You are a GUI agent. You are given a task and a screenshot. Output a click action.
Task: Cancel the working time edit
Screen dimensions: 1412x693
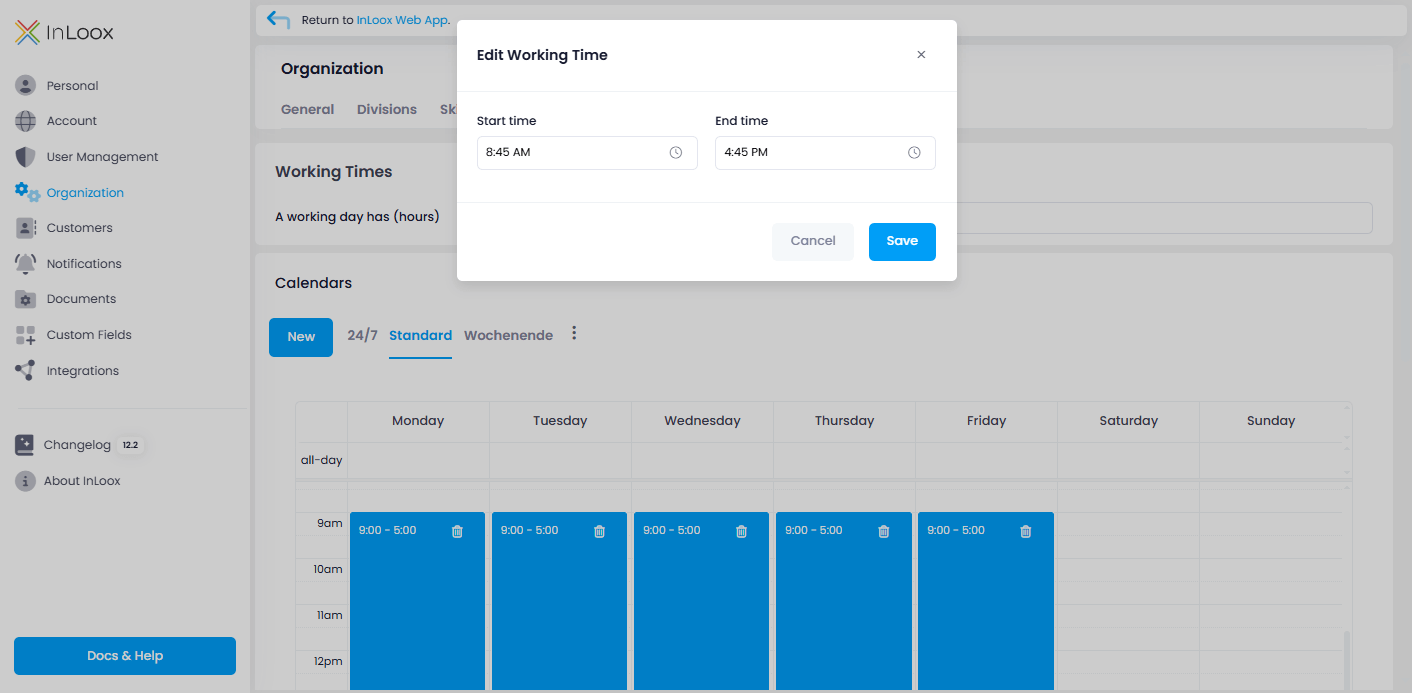tap(812, 242)
